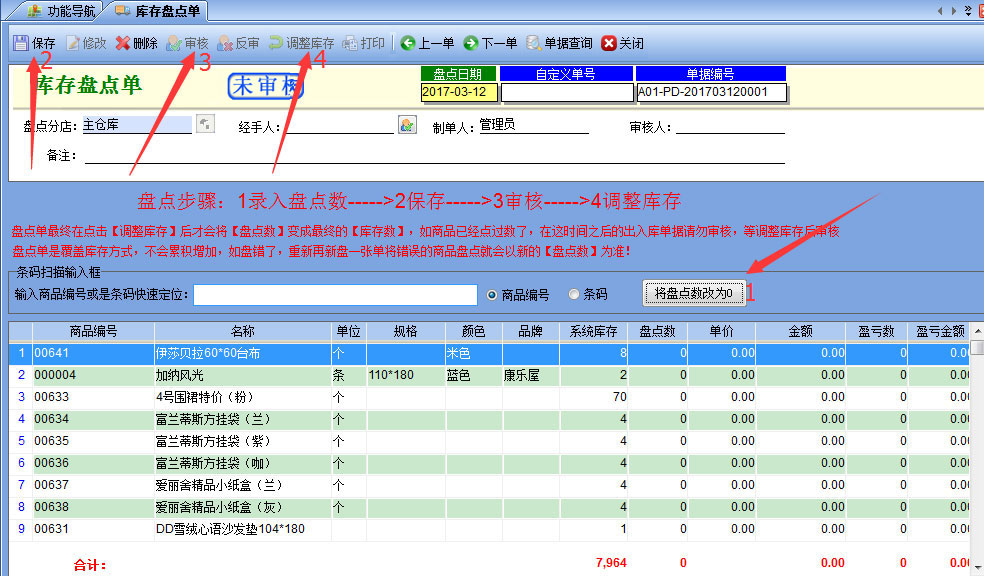Go to next document (下一单)
Screen dimensions: 984x576
pyautogui.click(x=471, y=44)
